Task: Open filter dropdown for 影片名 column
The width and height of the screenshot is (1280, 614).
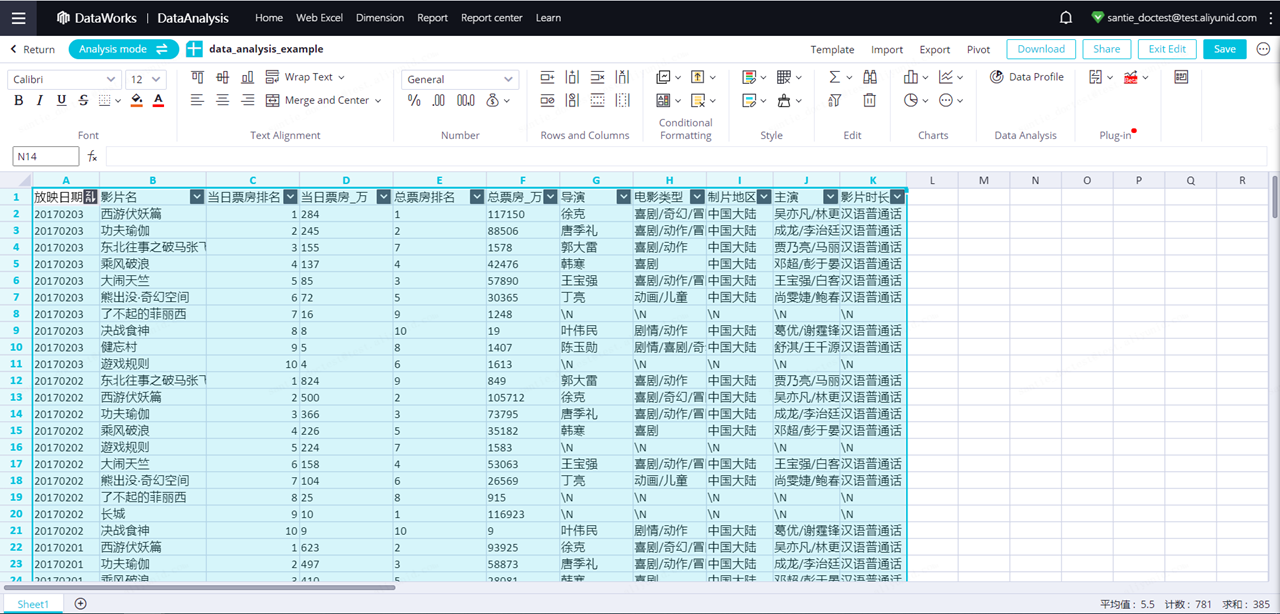Action: pyautogui.click(x=196, y=197)
